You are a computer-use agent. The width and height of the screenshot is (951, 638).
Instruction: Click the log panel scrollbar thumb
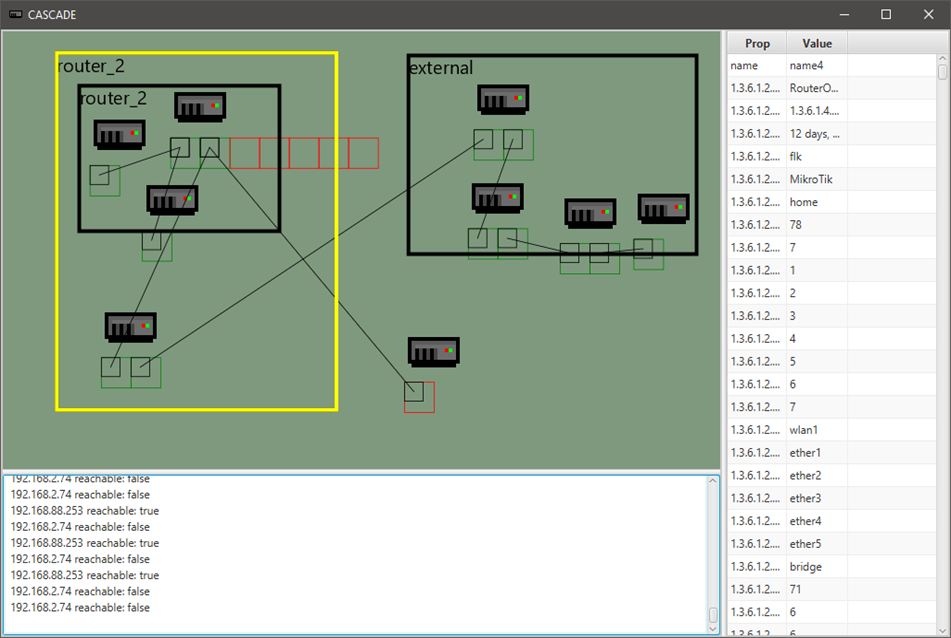(713, 614)
